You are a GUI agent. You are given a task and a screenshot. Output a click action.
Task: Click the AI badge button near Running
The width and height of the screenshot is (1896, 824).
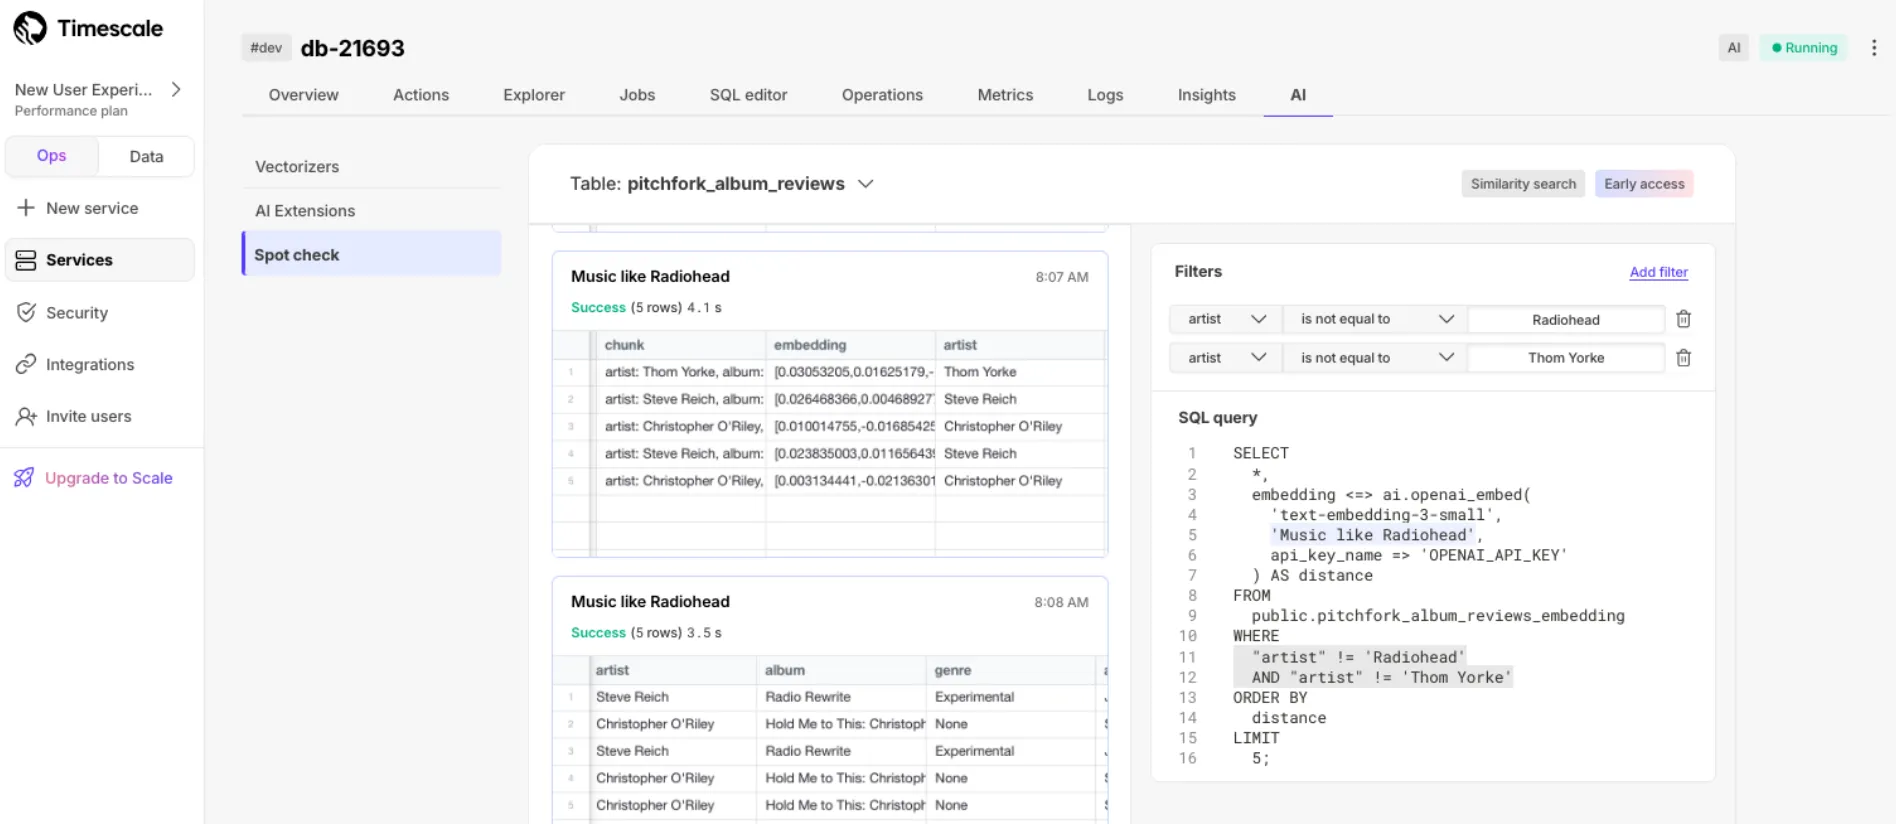pos(1734,47)
